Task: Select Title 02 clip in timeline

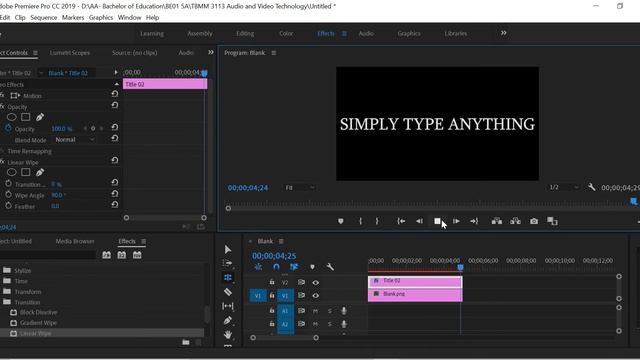Action: pyautogui.click(x=415, y=281)
